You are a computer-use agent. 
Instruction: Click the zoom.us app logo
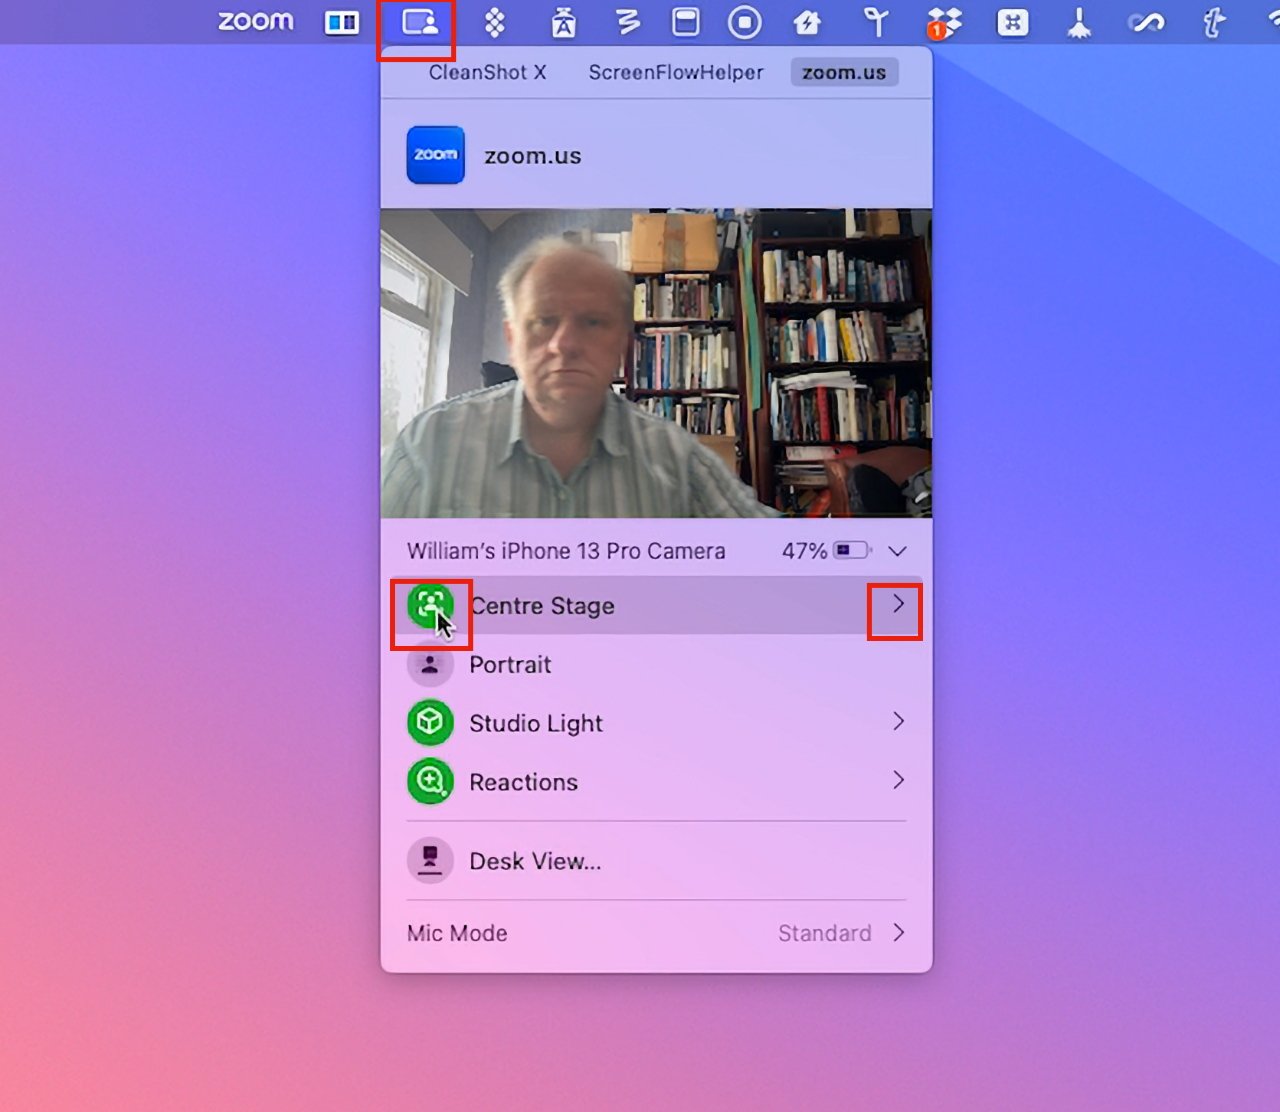click(x=435, y=155)
